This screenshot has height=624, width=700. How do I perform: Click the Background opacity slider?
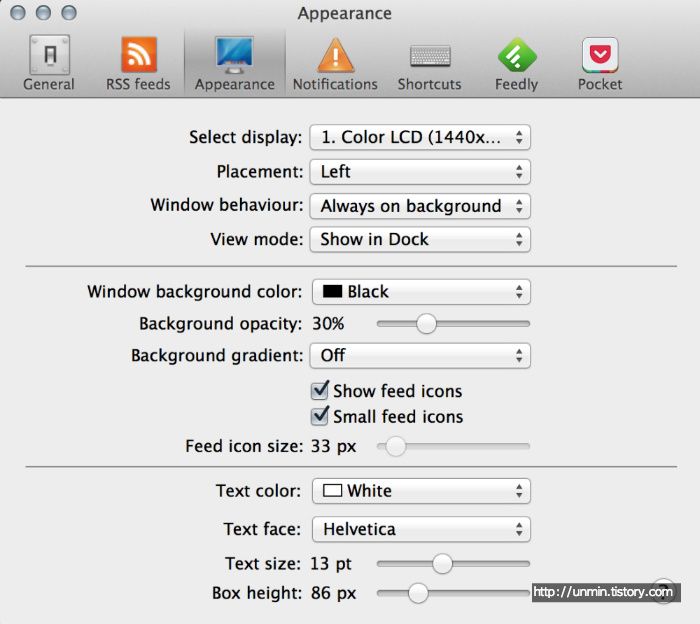click(453, 324)
